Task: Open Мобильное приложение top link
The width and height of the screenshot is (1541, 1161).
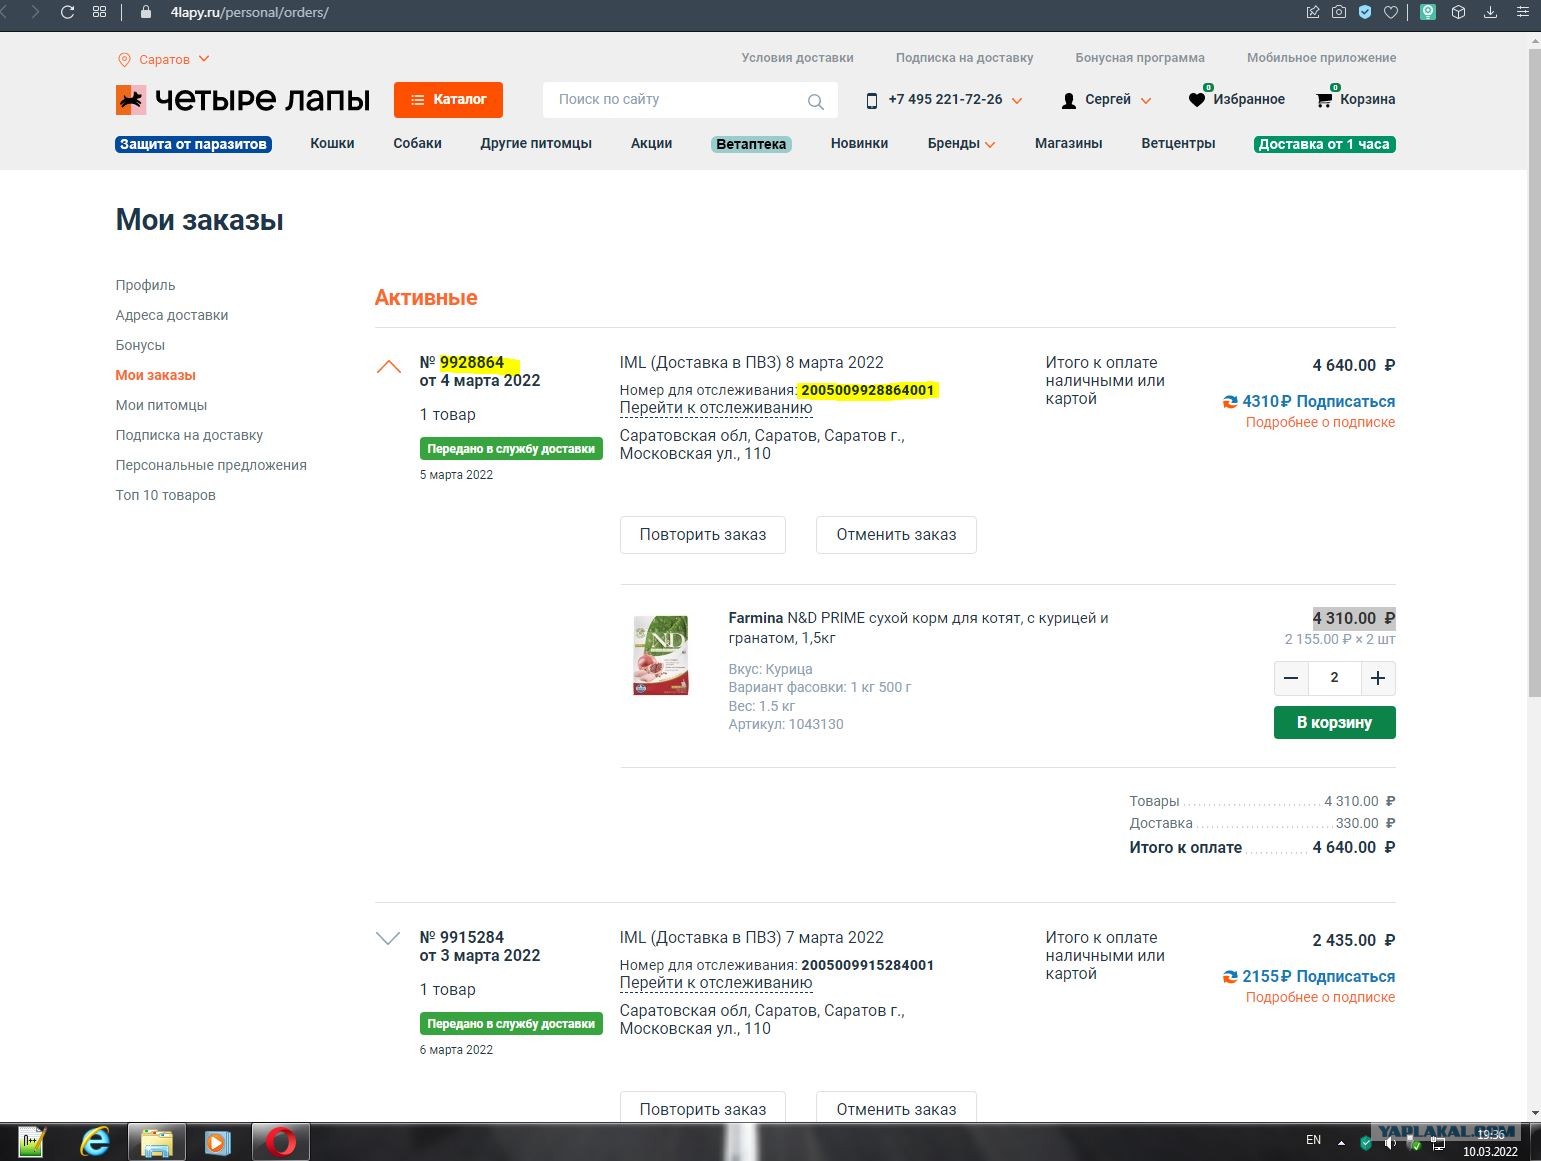Action: click(x=1321, y=58)
